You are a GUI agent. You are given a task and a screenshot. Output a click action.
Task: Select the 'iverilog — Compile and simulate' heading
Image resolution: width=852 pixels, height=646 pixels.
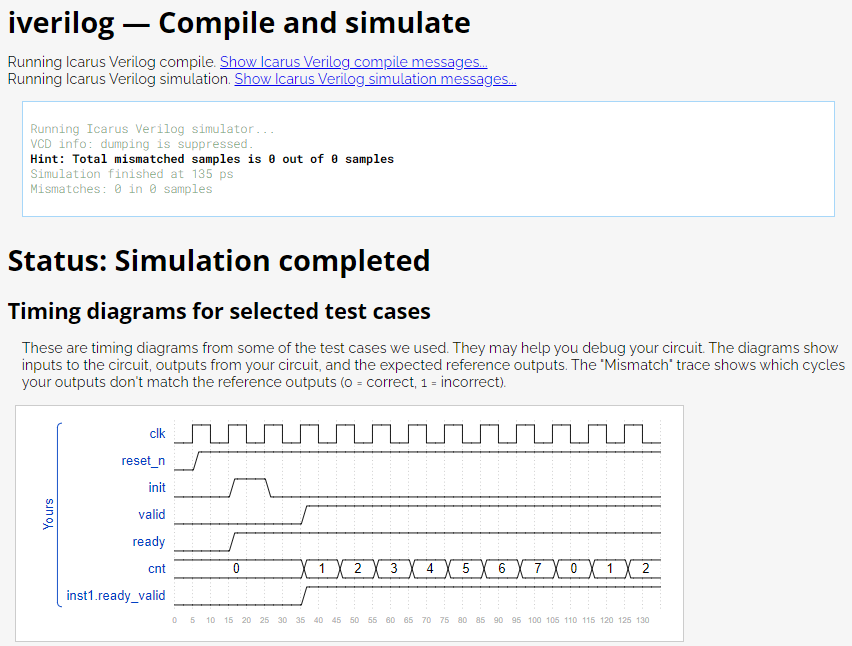[239, 23]
